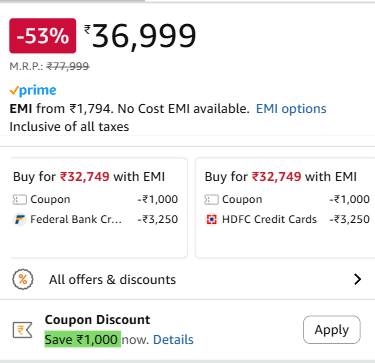Apply the coupon discount
Viewport: 375px width, 363px height.
332,330
